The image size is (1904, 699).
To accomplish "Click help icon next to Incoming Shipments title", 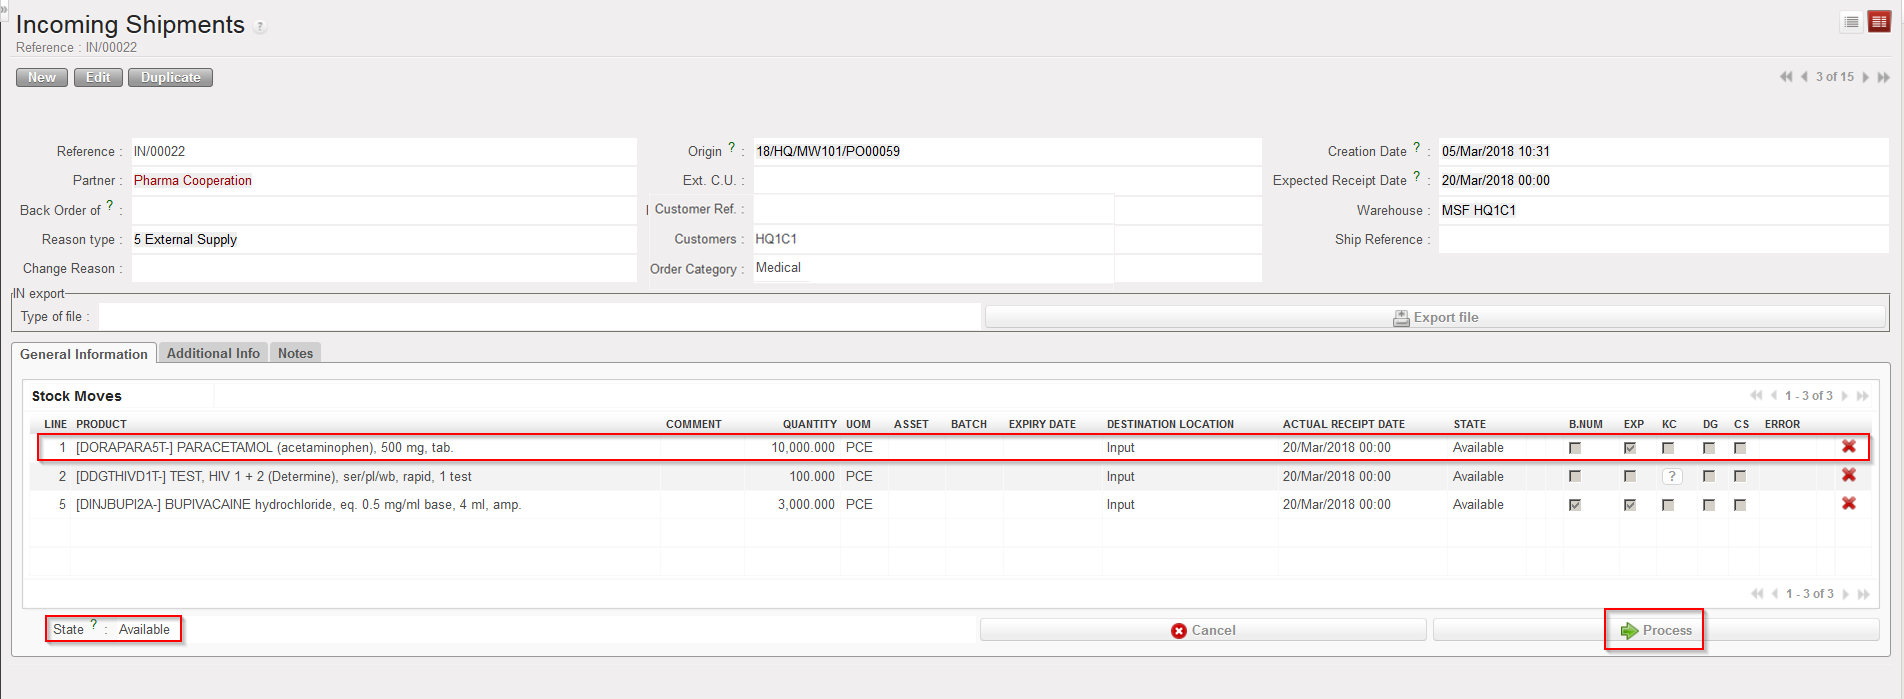I will point(260,27).
